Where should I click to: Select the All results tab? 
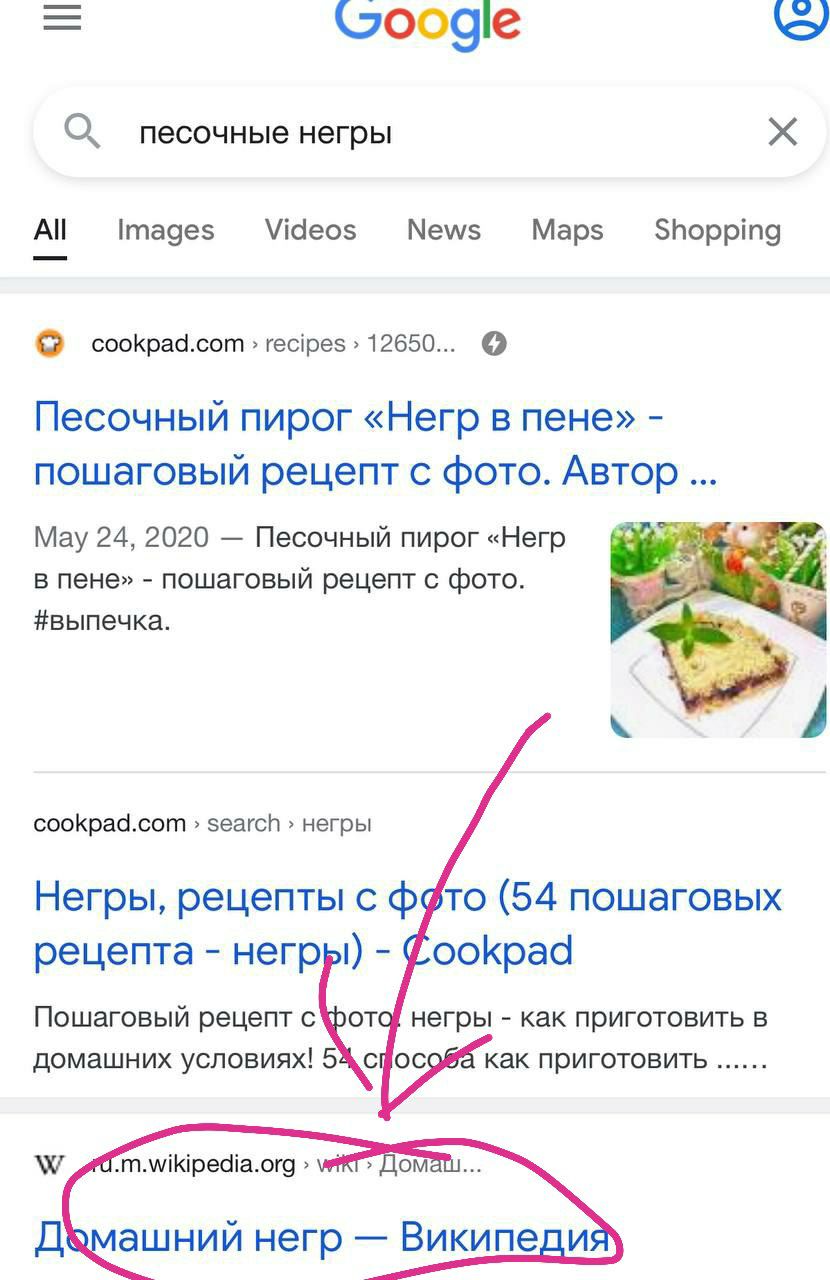(50, 230)
